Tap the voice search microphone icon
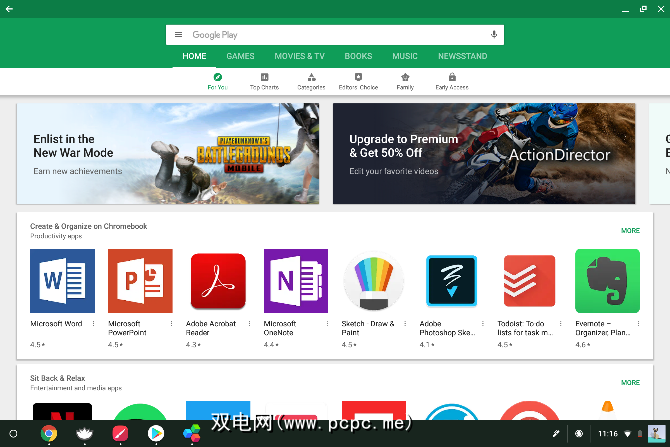Viewport: 670px width, 447px height. (493, 35)
